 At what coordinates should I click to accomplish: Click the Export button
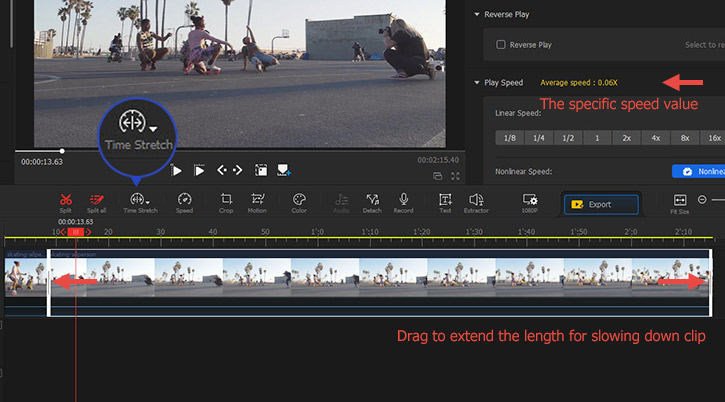601,204
